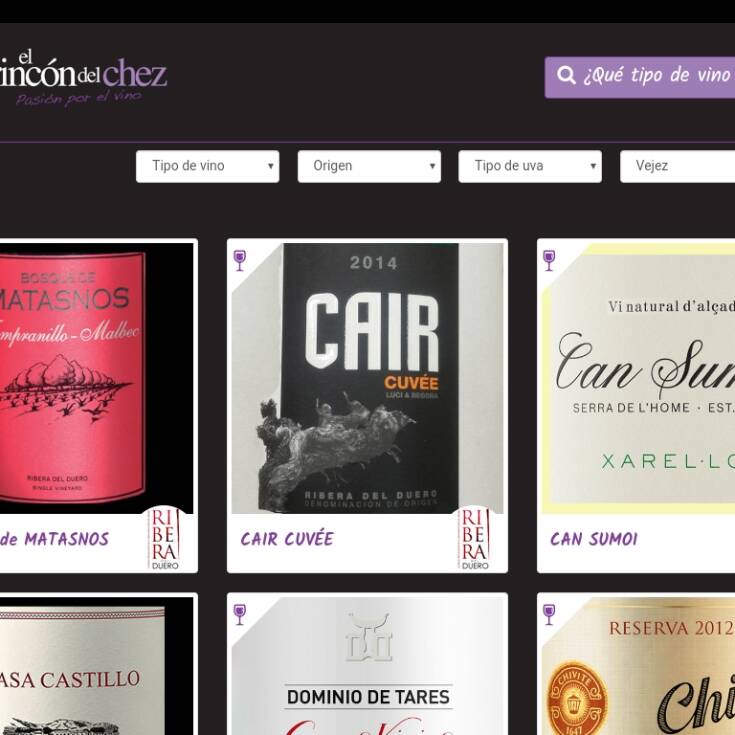Click wine glass icon on Dominio de Tares card

[x=240, y=614]
